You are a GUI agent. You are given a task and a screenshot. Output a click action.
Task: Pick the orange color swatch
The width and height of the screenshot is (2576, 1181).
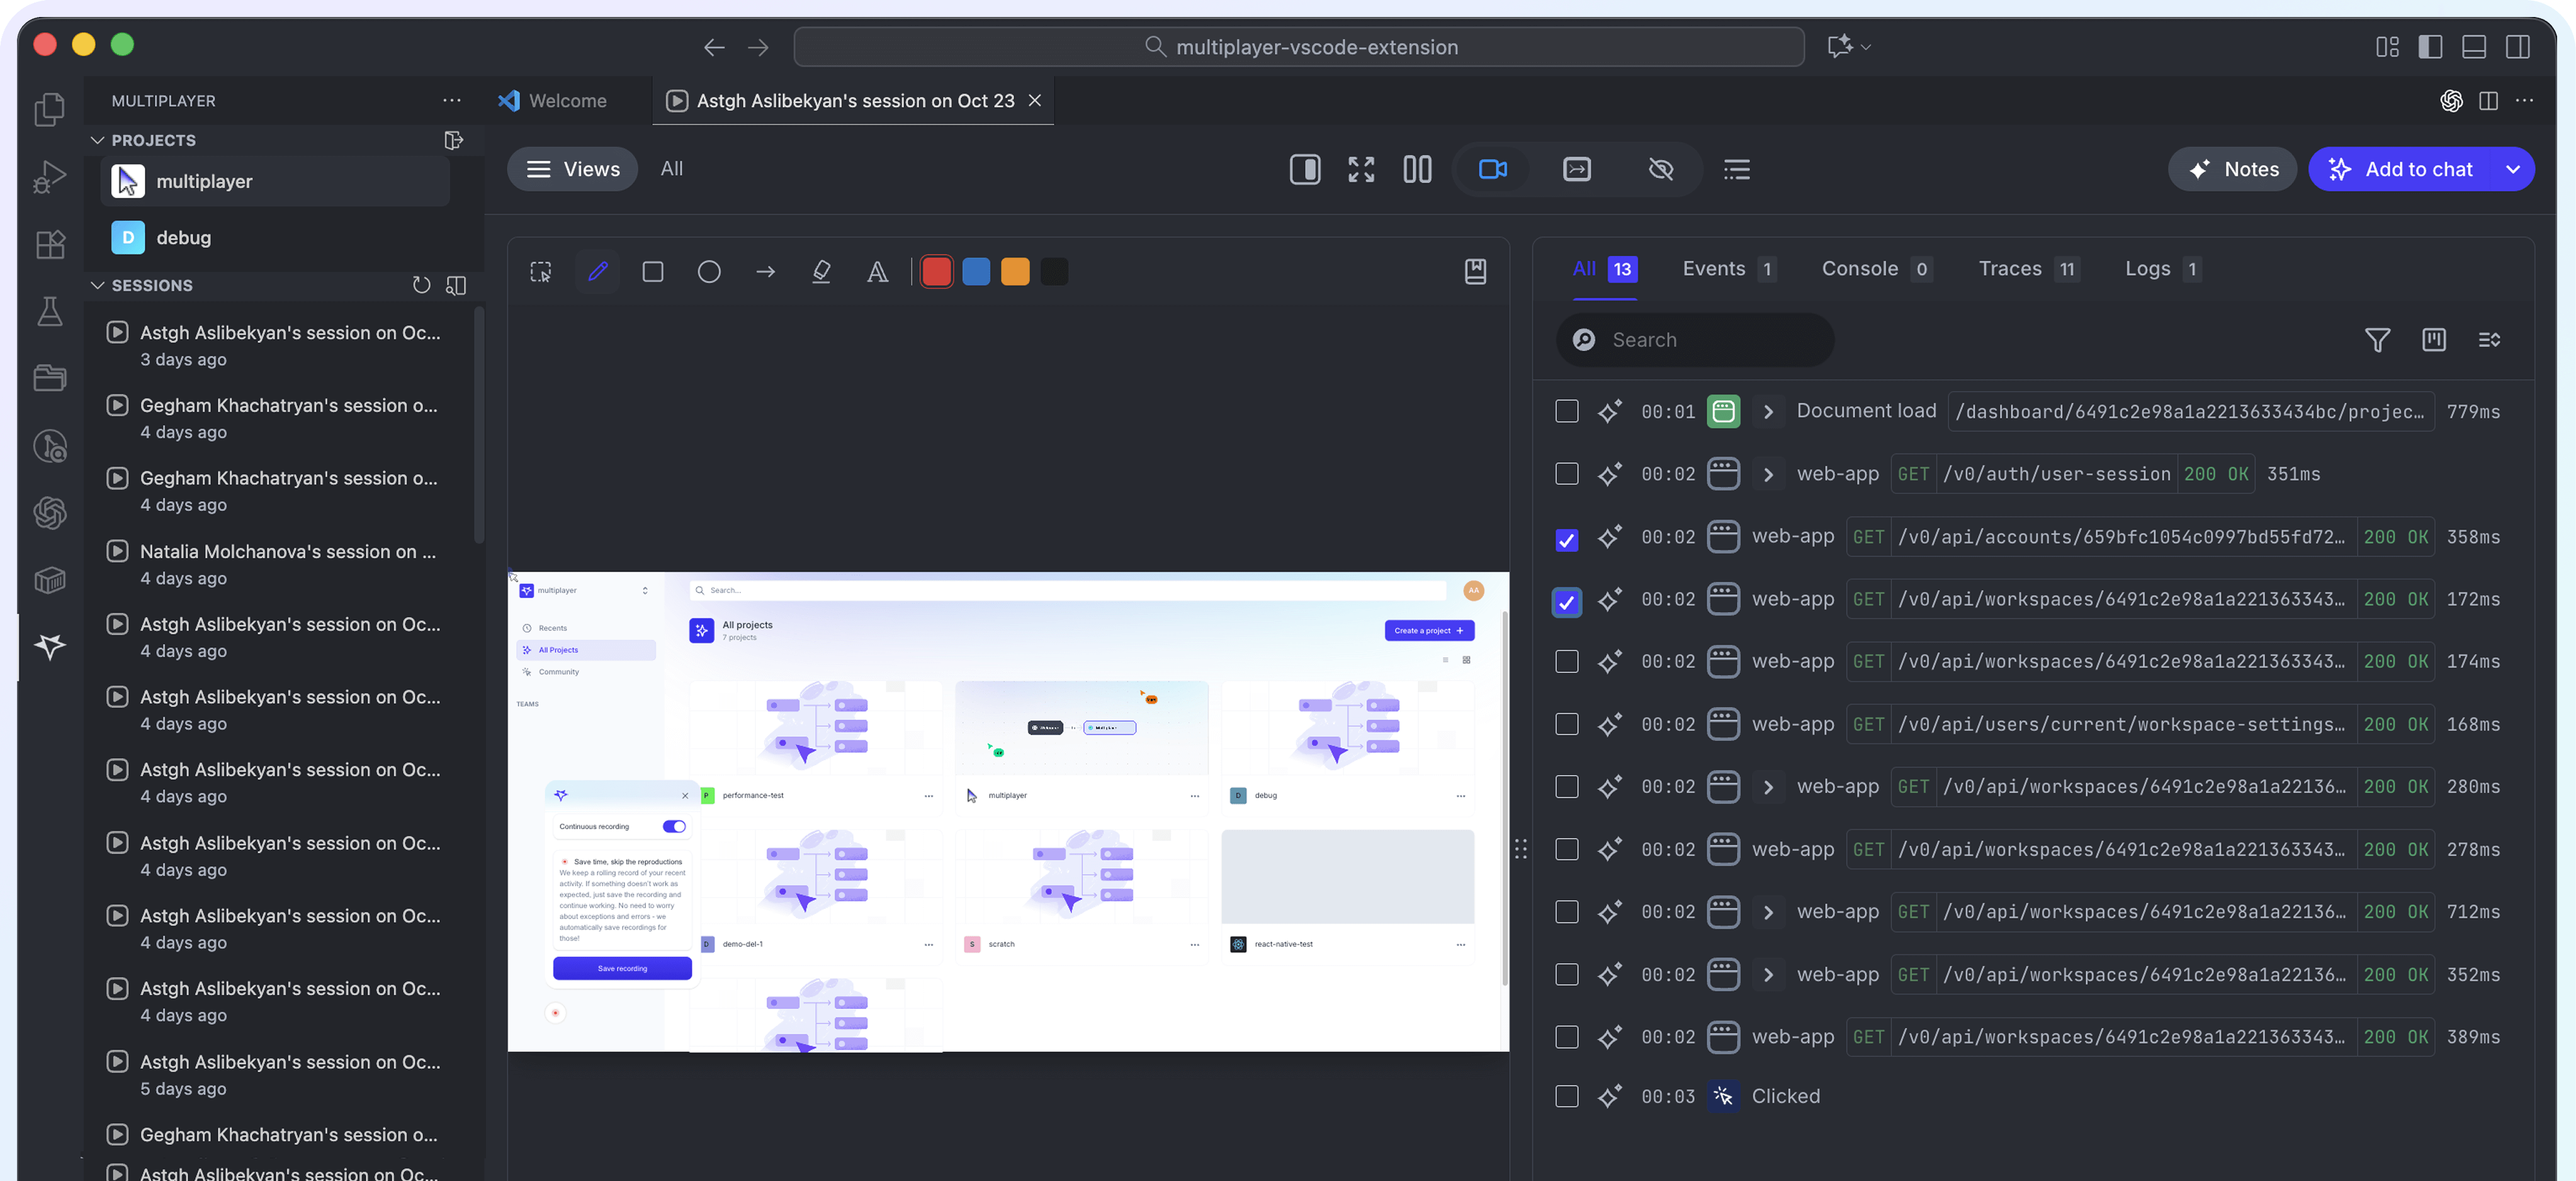[x=1015, y=271]
